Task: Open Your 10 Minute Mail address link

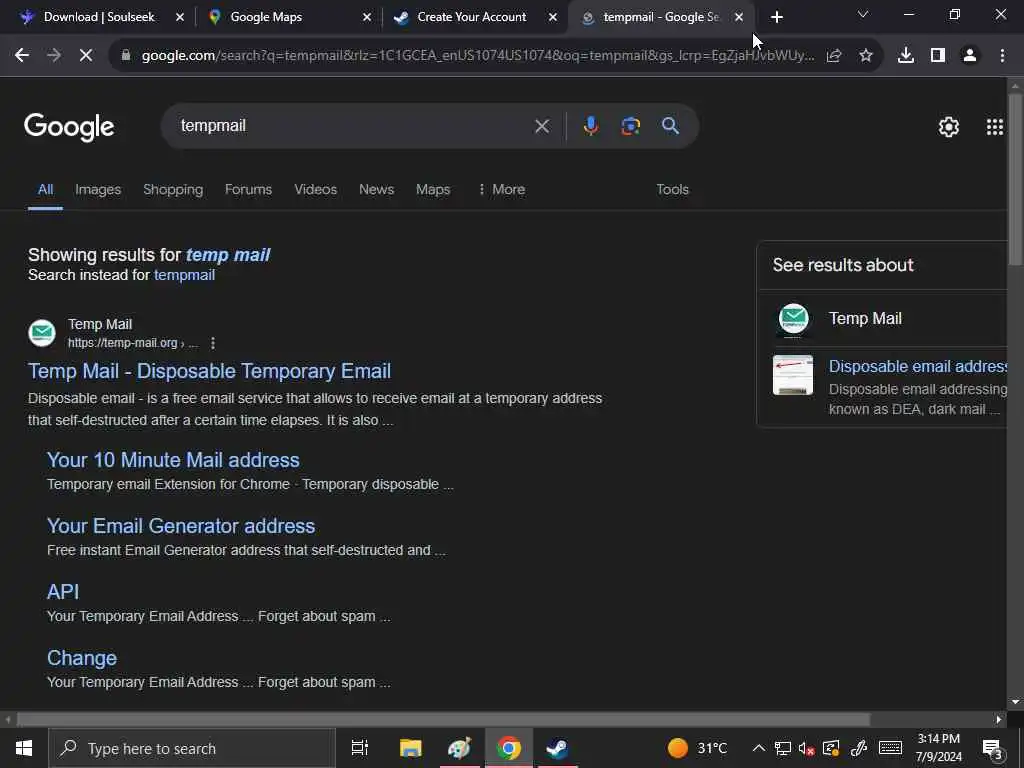Action: coord(173,460)
